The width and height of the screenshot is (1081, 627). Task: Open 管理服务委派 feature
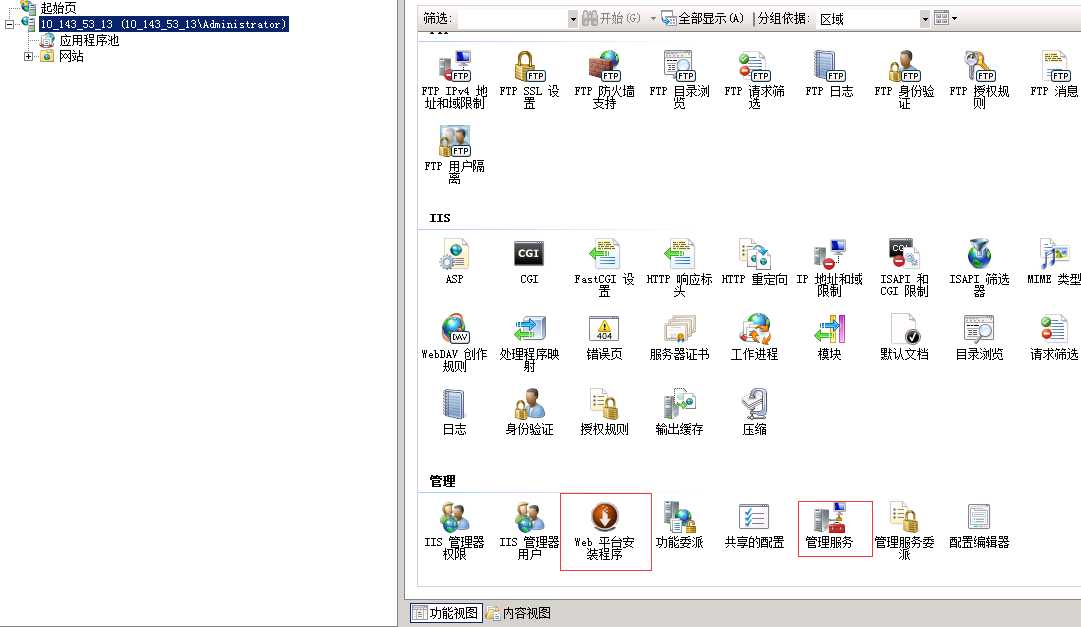point(905,531)
